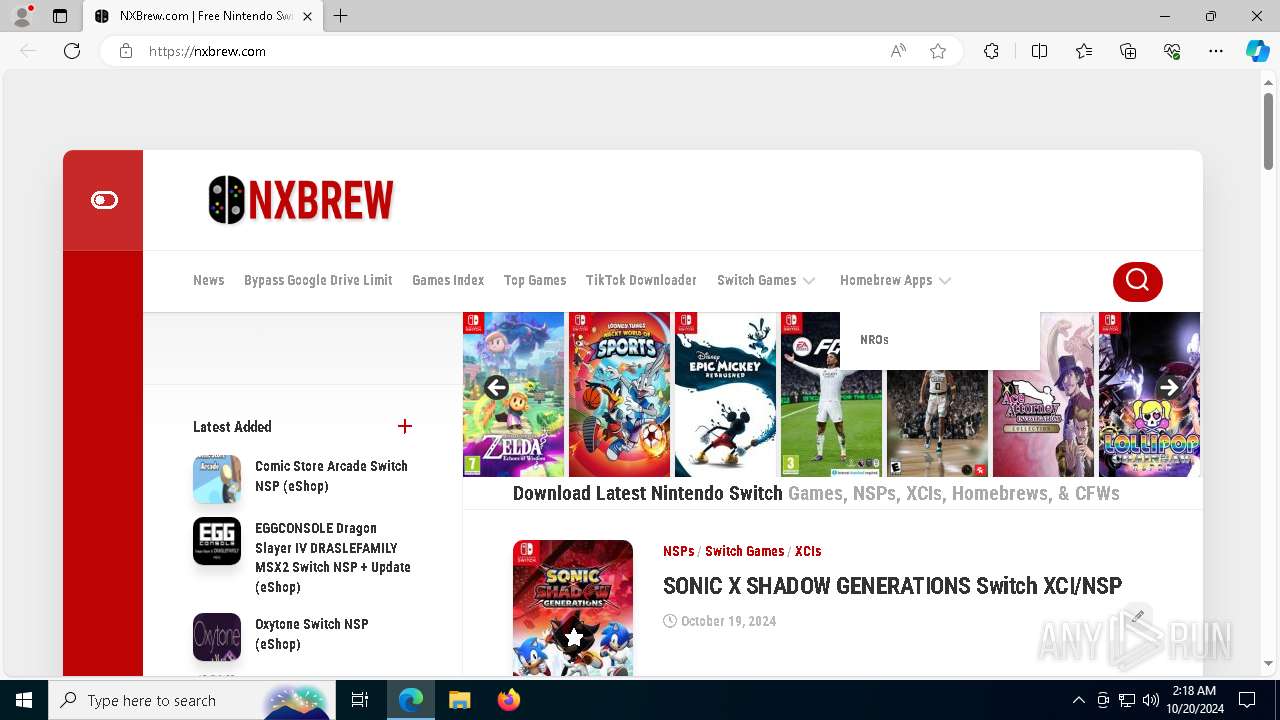Image resolution: width=1280 pixels, height=720 pixels.
Task: Click the browser back button
Action: point(28,51)
